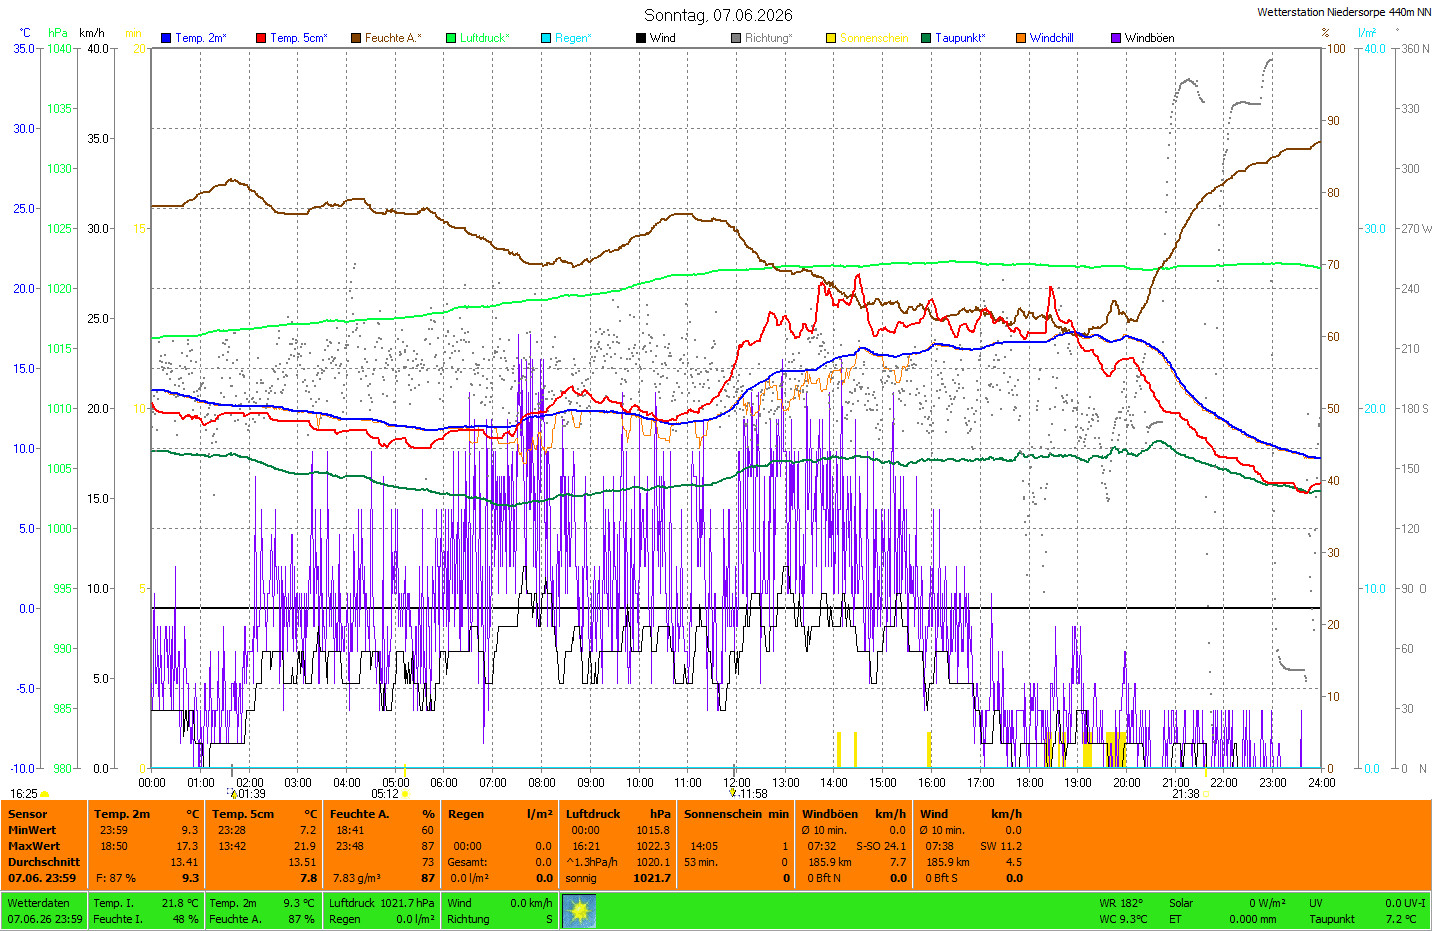Click the '07.06. 23:59' row label
This screenshot has height=931, width=1432.
(x=42, y=878)
